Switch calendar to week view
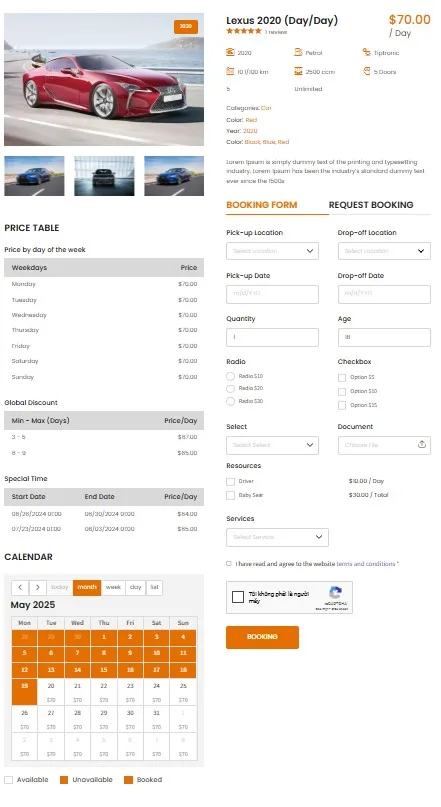The width and height of the screenshot is (441, 807). 113,587
